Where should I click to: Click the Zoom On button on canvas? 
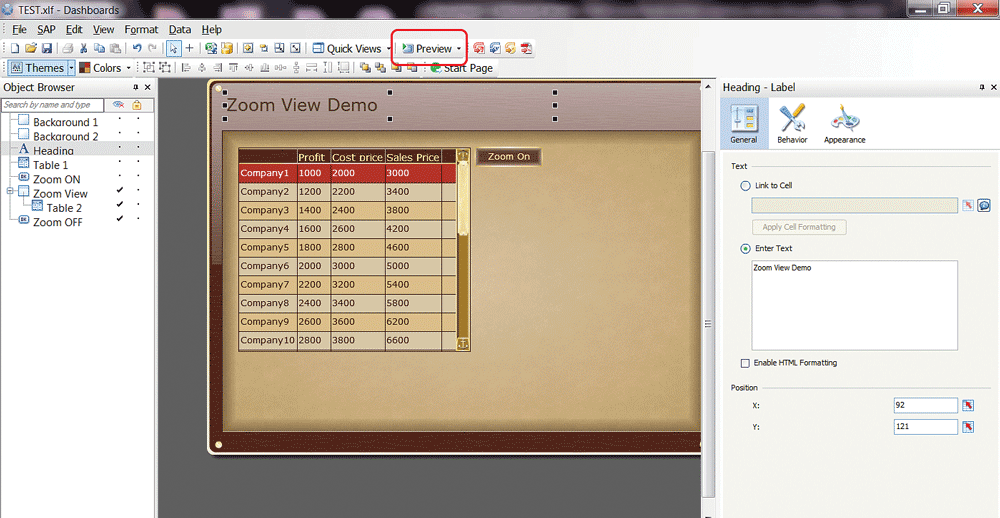[x=509, y=157]
